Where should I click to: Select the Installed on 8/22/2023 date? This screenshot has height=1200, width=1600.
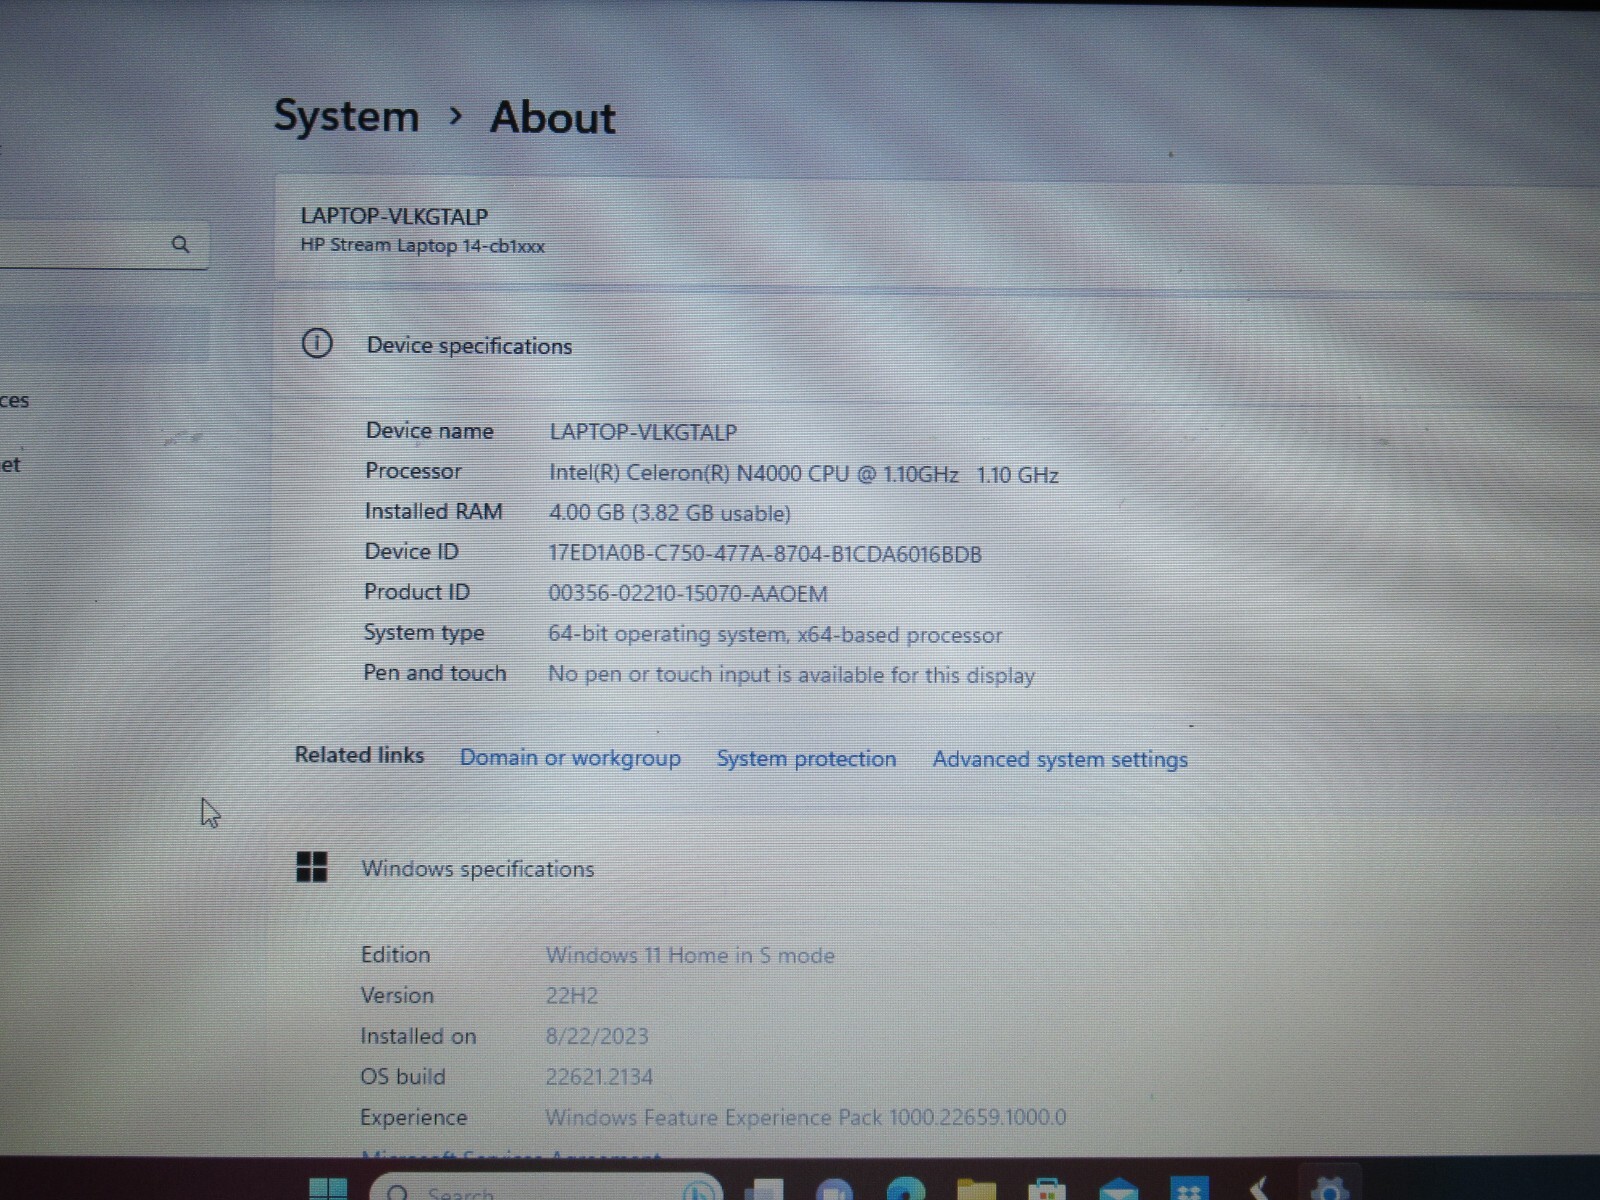point(597,1037)
